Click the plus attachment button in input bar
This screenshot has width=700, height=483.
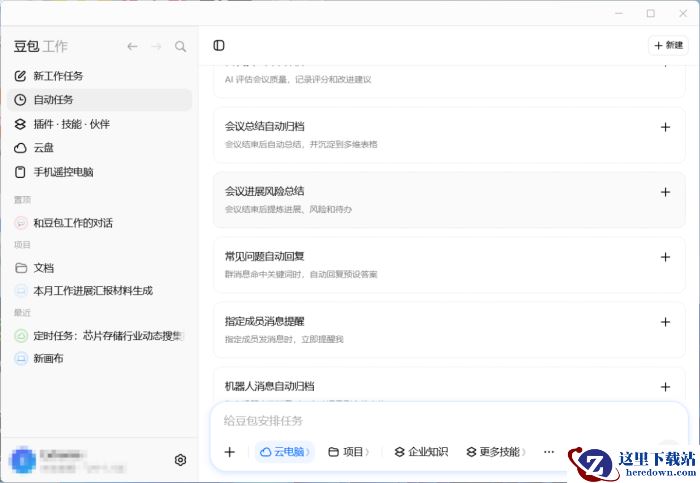(x=230, y=452)
